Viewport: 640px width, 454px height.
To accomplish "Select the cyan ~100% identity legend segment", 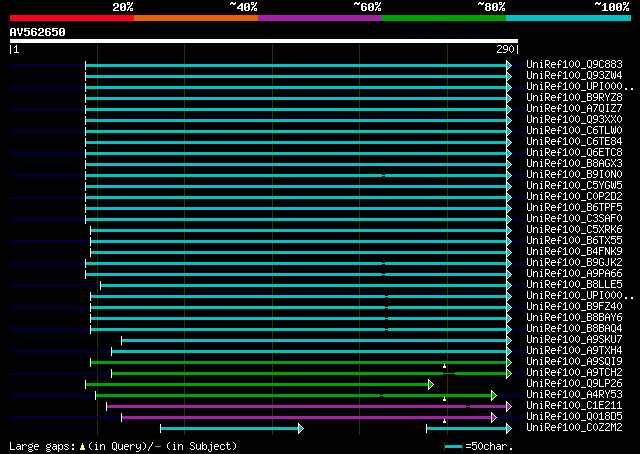I will pos(569,18).
